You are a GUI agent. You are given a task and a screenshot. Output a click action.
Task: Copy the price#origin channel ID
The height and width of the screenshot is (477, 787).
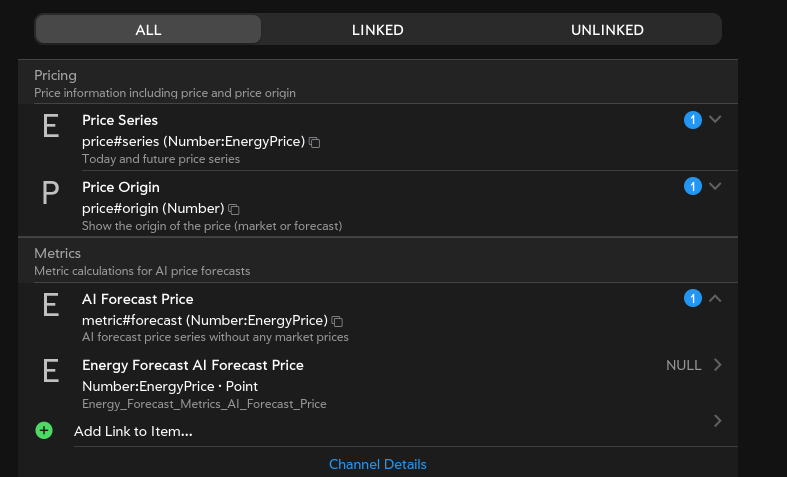coord(234,209)
